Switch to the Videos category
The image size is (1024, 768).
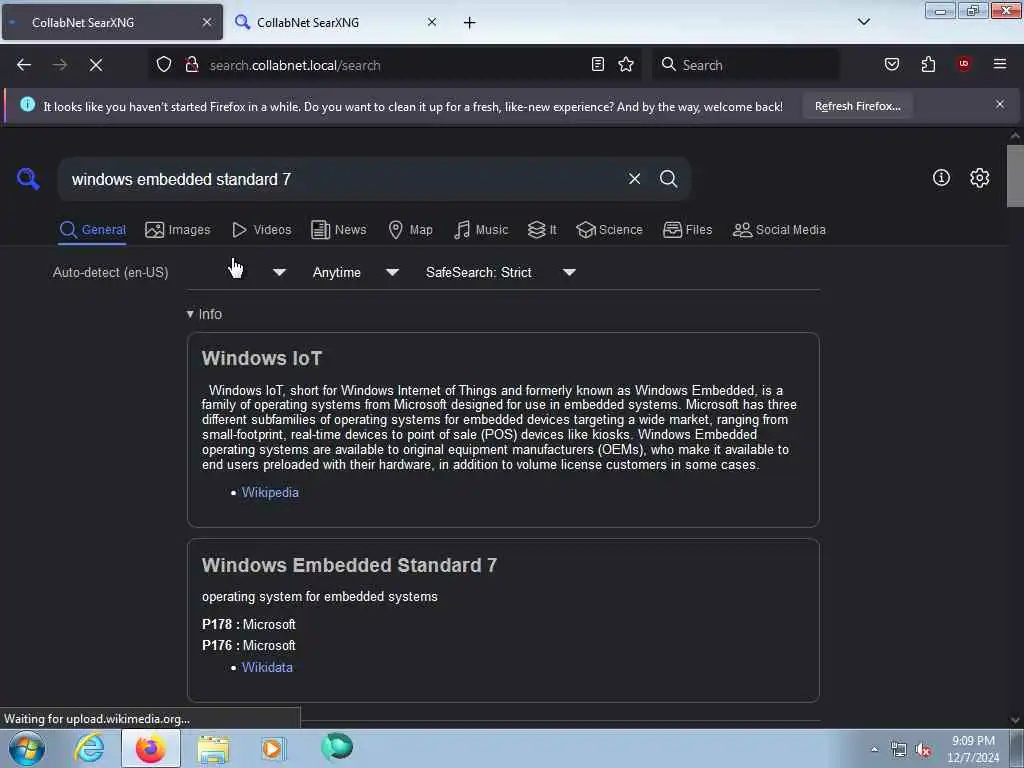click(x=262, y=230)
